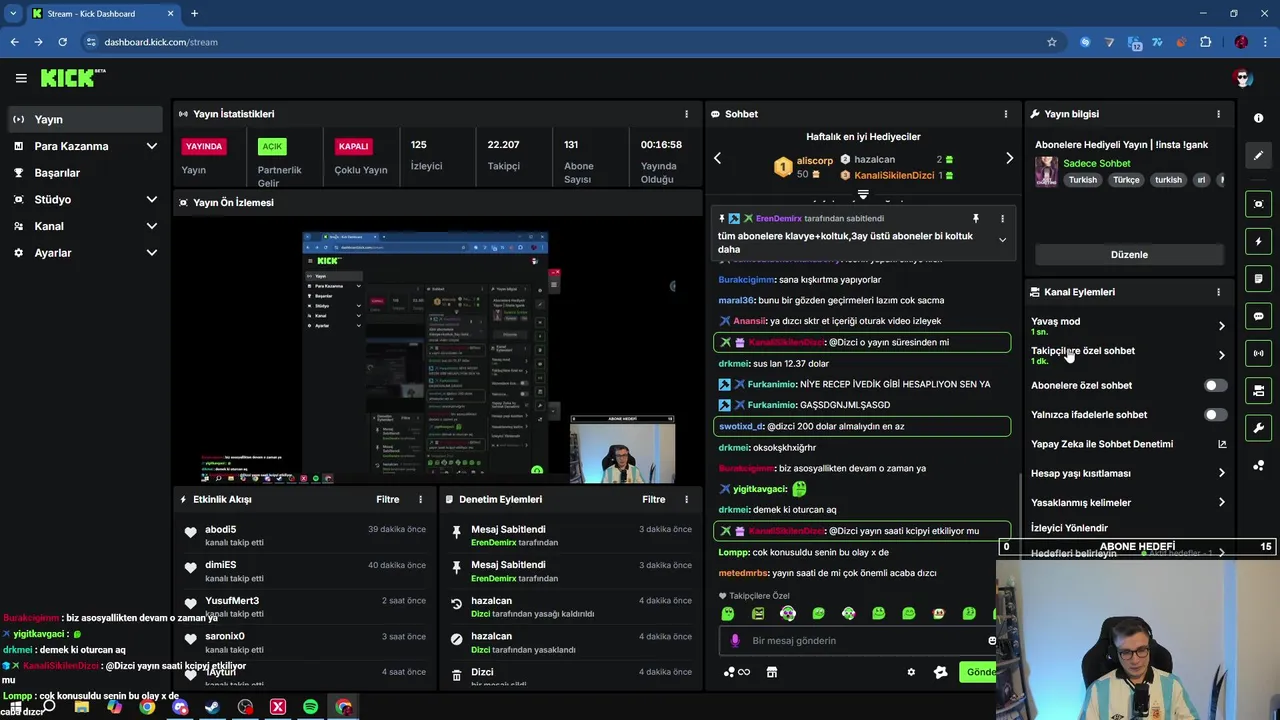Open Yapay Zeka ile Sohbet Denetimi link
The image size is (1280, 720).
(1128, 444)
